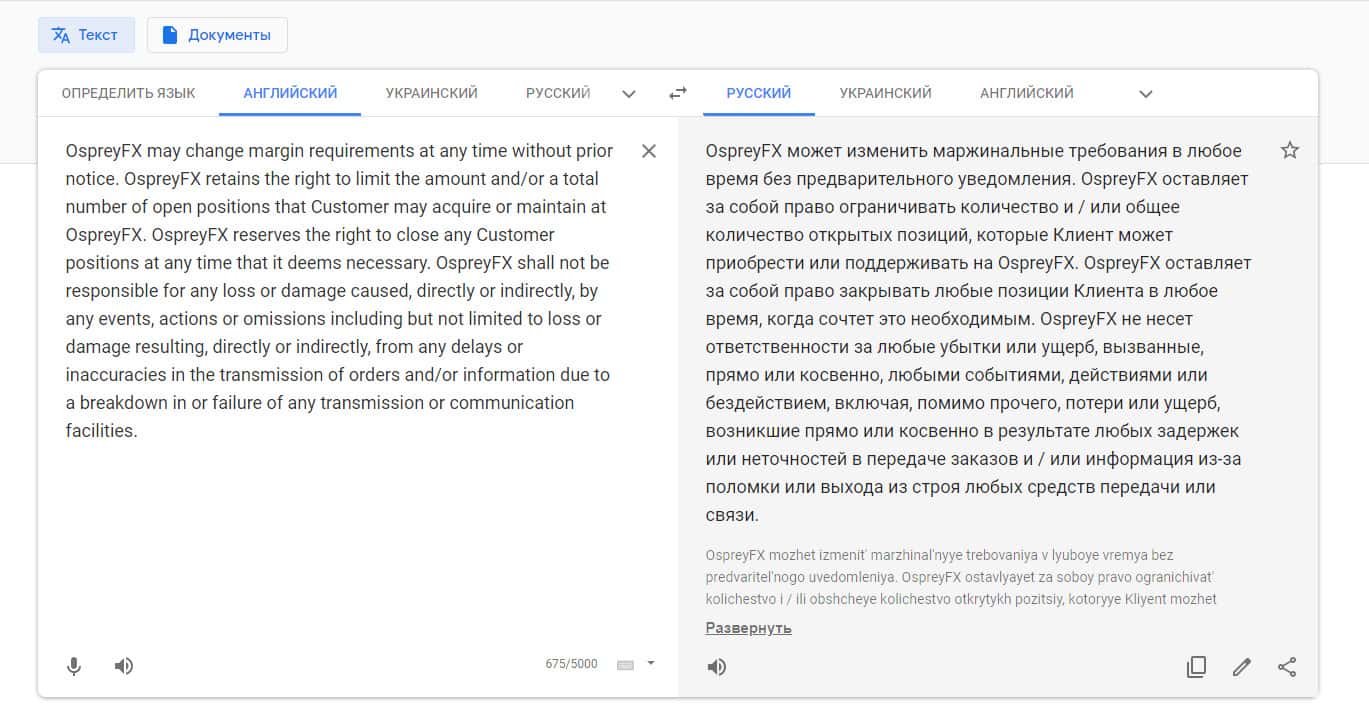The height and width of the screenshot is (705, 1369).
Task: Expand the target language list chevron
Action: pyautogui.click(x=1146, y=94)
